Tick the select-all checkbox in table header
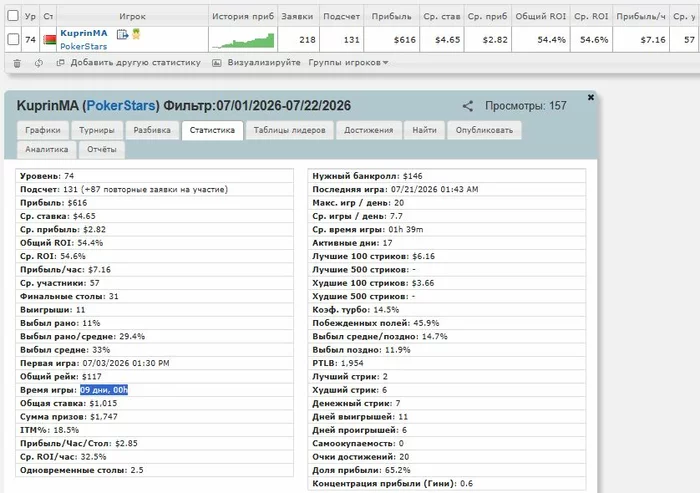Image resolution: width=700 pixels, height=493 pixels. pyautogui.click(x=13, y=16)
